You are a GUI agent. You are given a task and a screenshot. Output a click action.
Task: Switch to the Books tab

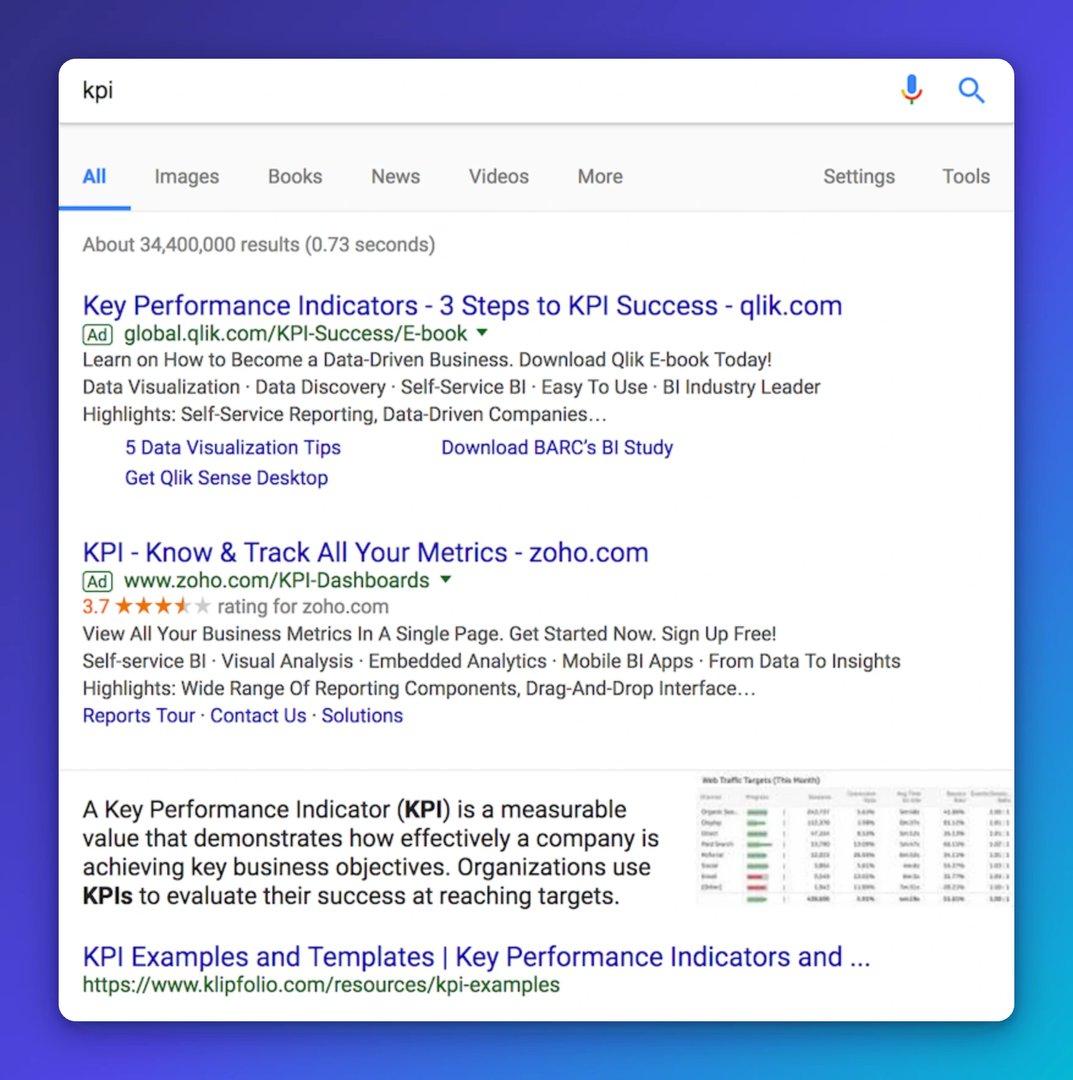295,176
